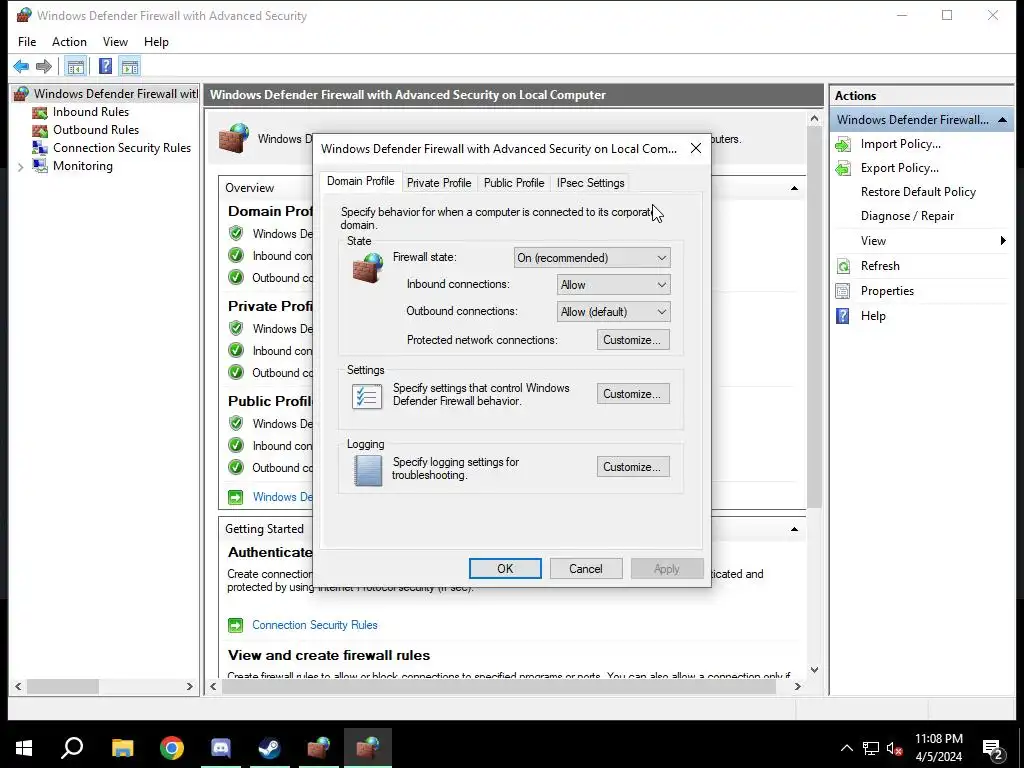Cancel the properties dialog

[x=586, y=569]
